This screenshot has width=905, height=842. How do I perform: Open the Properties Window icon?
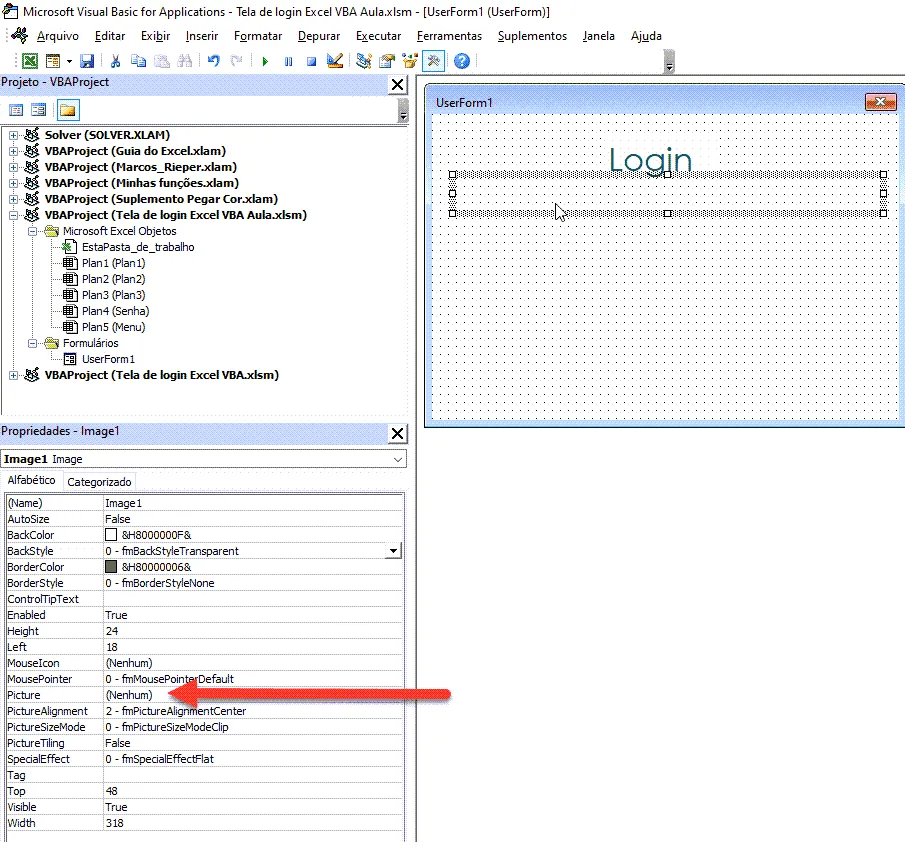pos(387,61)
